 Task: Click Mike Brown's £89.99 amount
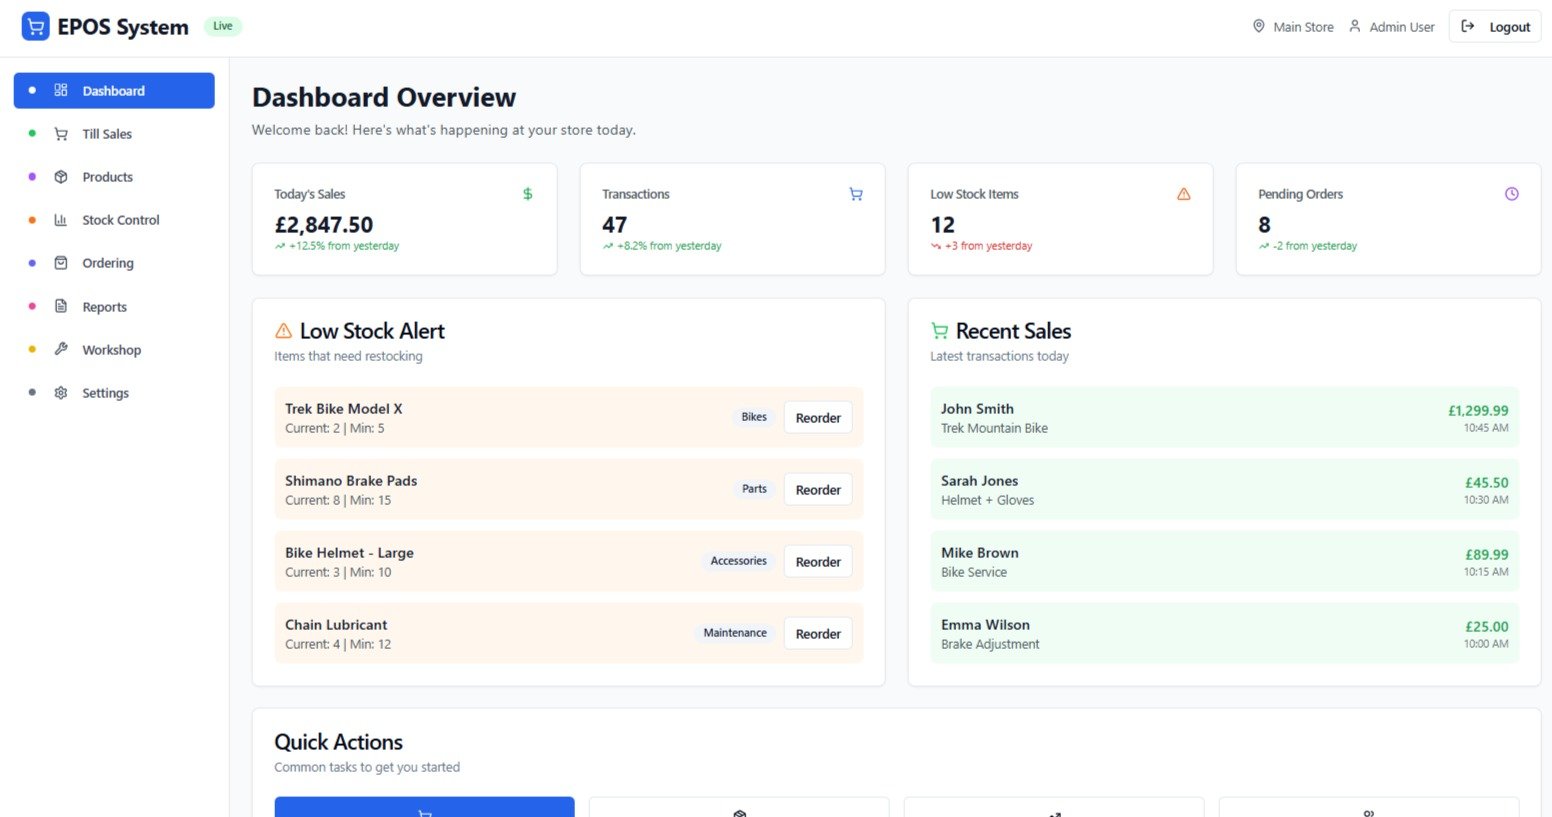(1487, 554)
